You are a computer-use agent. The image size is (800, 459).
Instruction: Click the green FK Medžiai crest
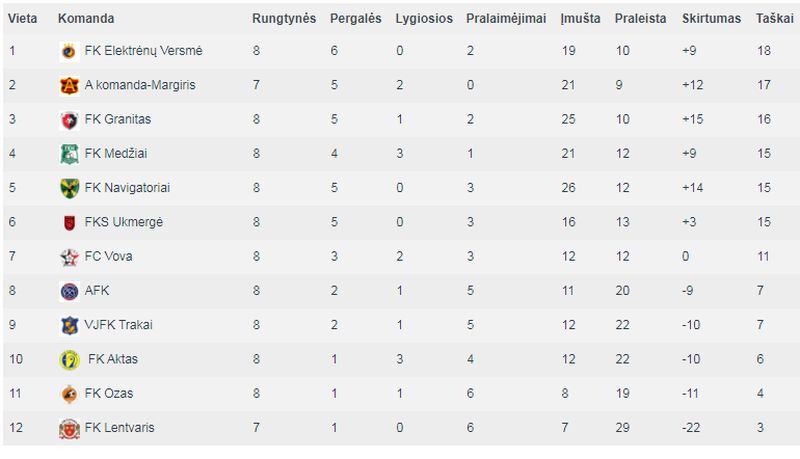coord(69,154)
